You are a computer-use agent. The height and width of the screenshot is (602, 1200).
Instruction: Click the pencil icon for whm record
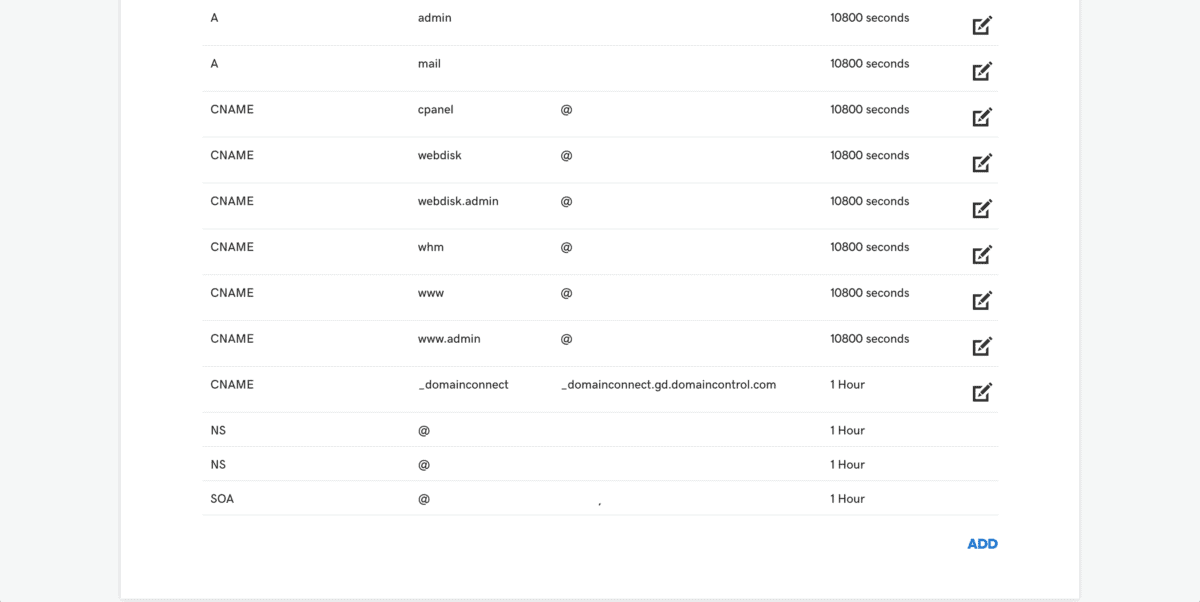982,255
